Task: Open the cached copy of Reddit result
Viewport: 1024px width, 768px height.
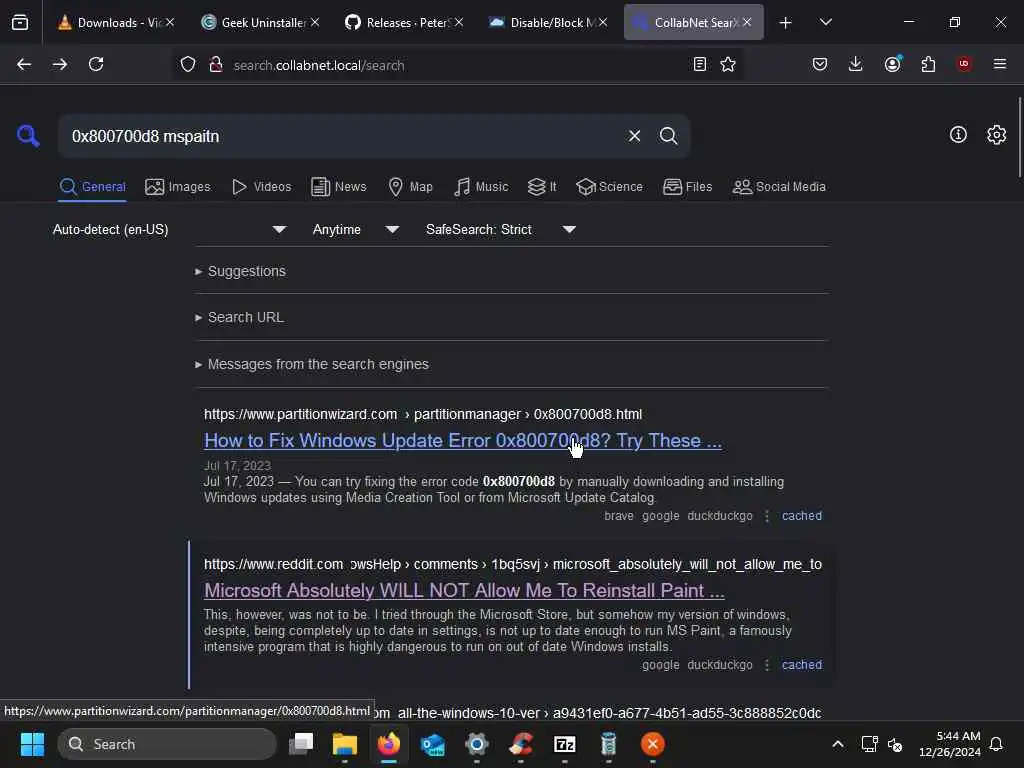Action: (801, 665)
